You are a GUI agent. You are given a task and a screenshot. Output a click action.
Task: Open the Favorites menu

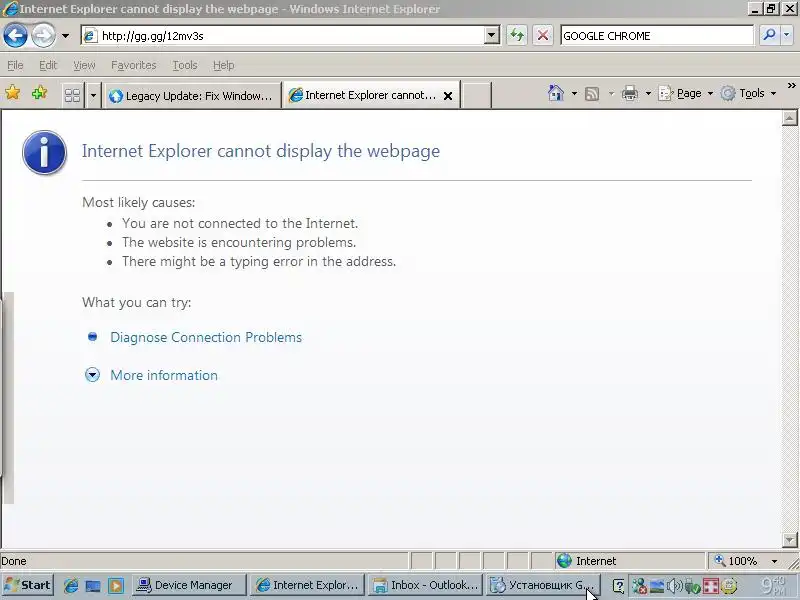[134, 65]
